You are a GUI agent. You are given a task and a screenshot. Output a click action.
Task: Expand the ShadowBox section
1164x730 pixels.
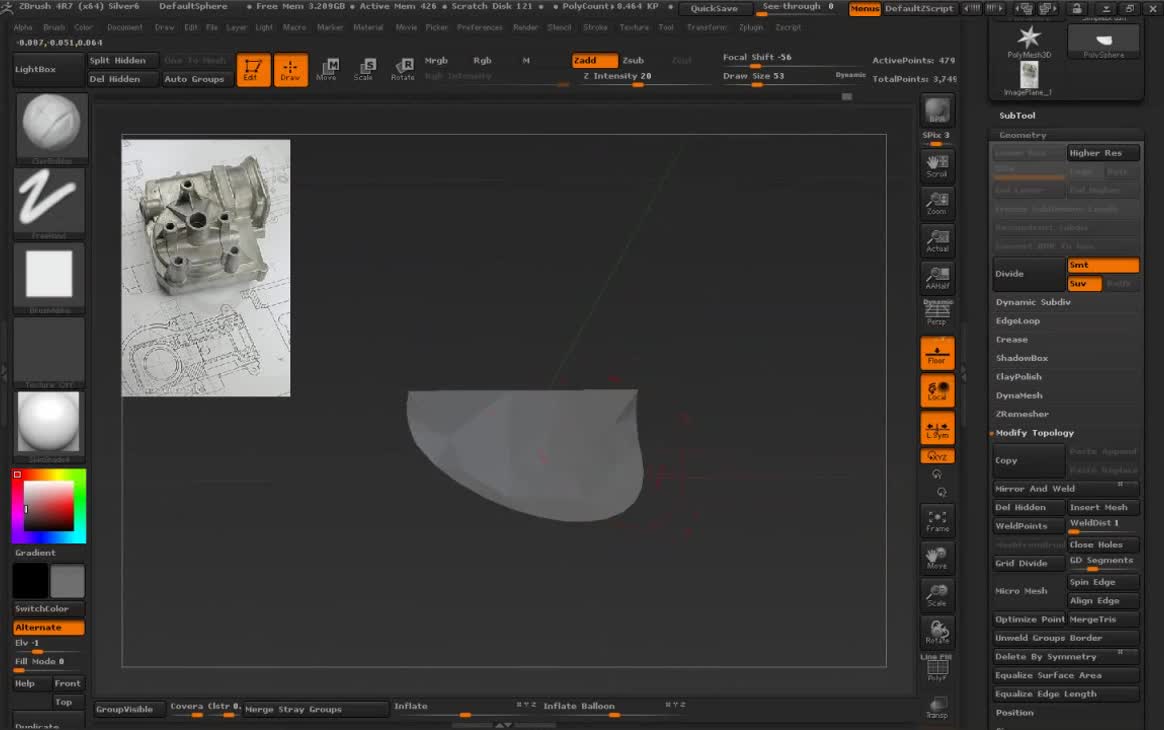coord(1021,358)
